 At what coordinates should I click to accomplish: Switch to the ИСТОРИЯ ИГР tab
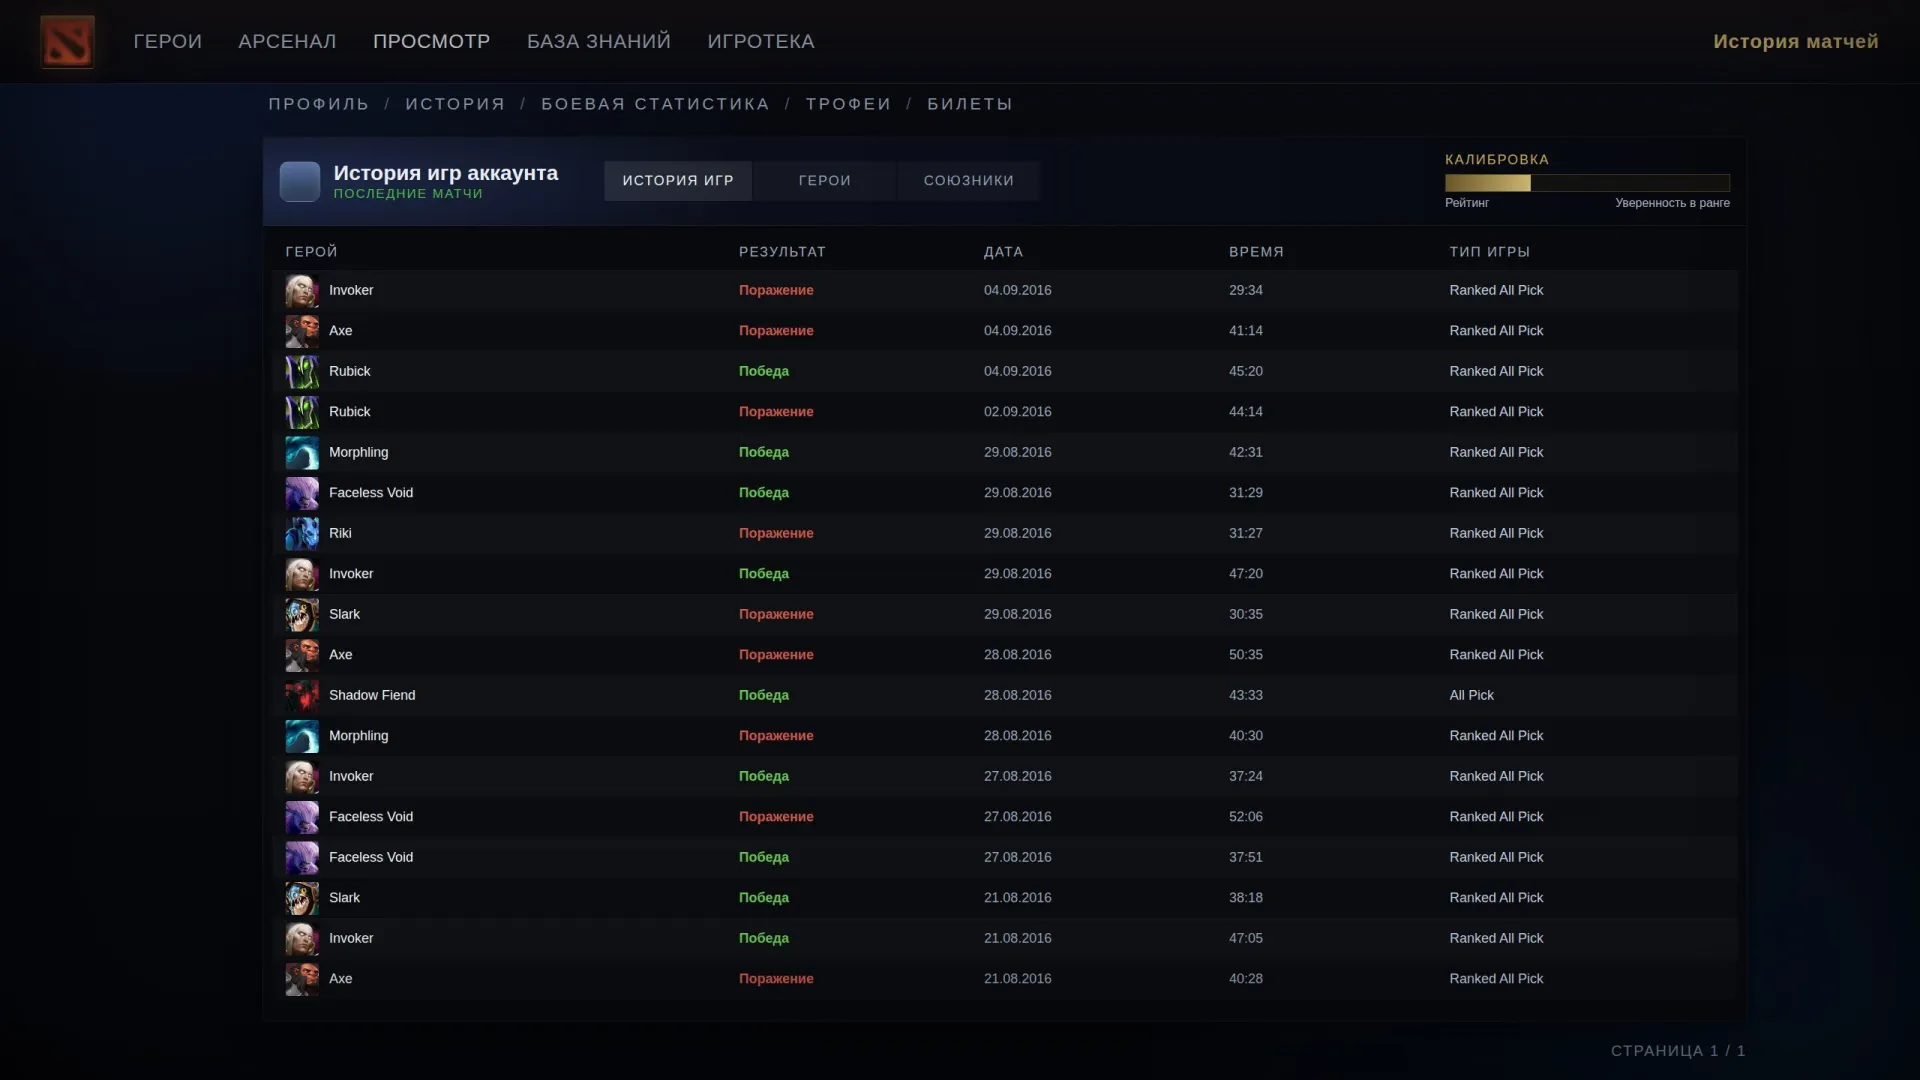[x=678, y=181]
